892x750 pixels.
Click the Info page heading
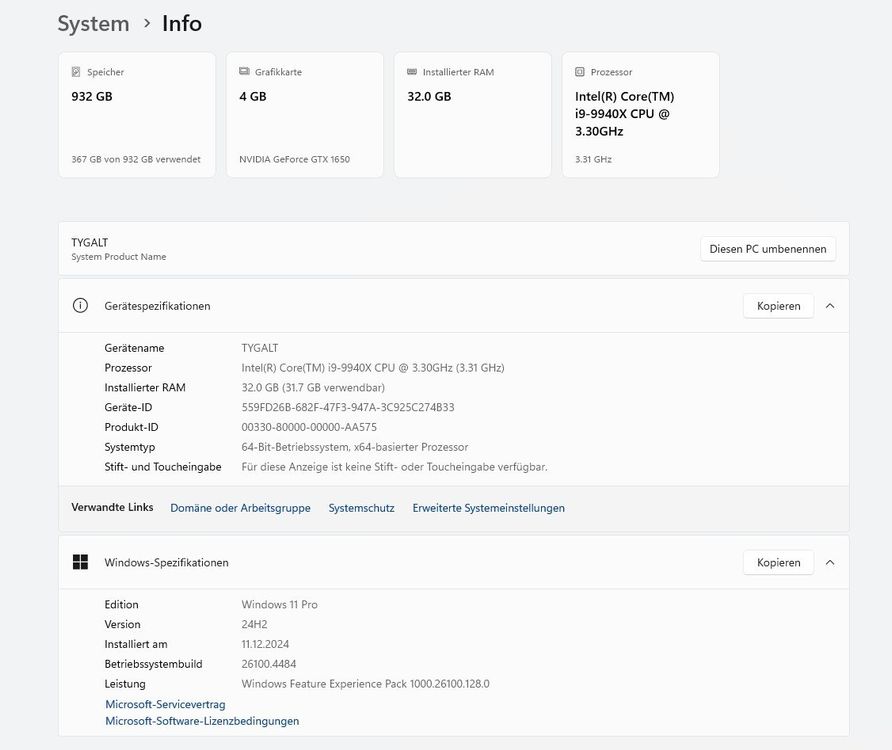182,24
